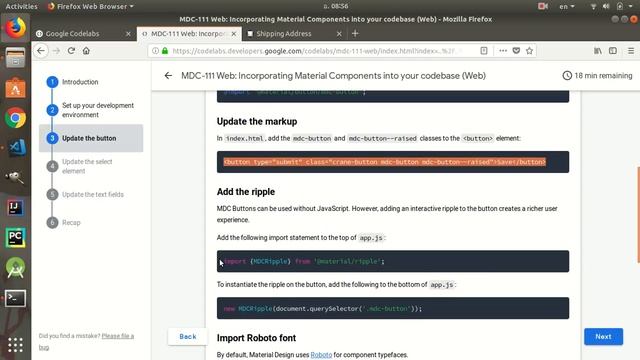The image size is (640, 360).
Task: Bookmark this page with the star
Action: coord(529,51)
